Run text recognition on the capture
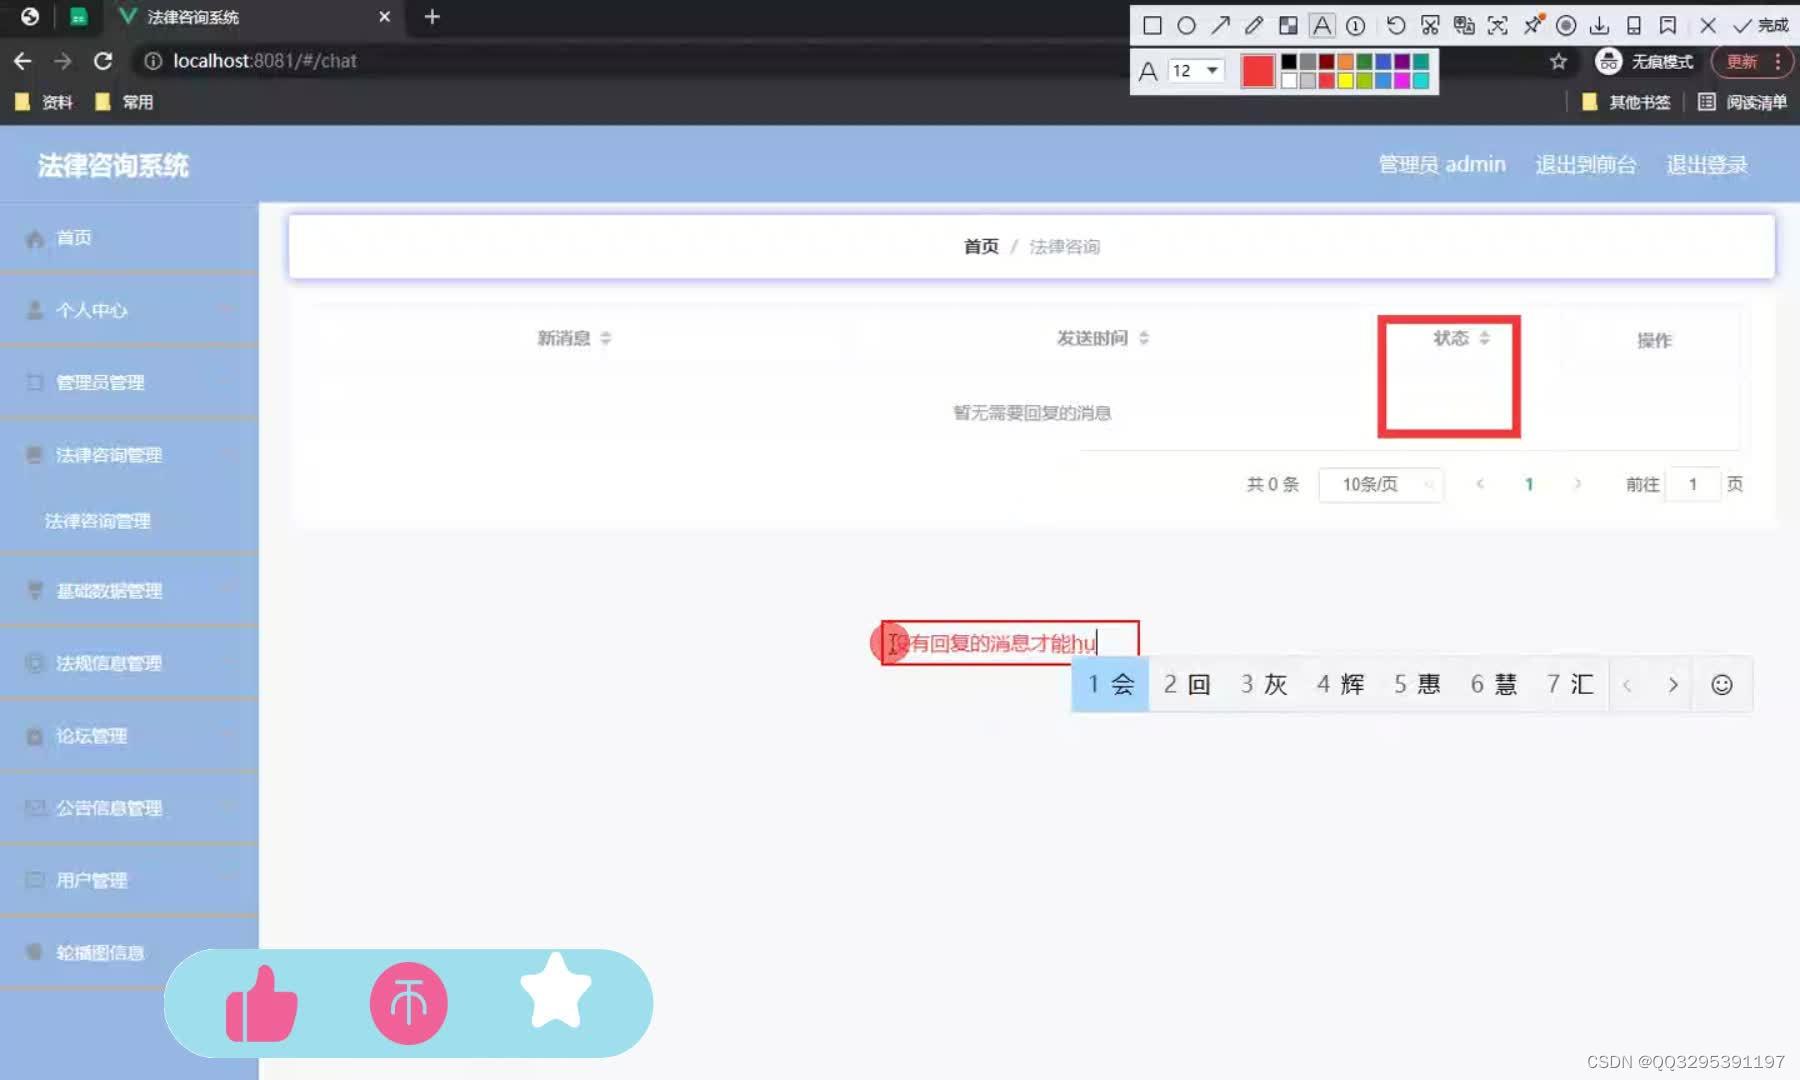1800x1080 pixels. point(1498,26)
